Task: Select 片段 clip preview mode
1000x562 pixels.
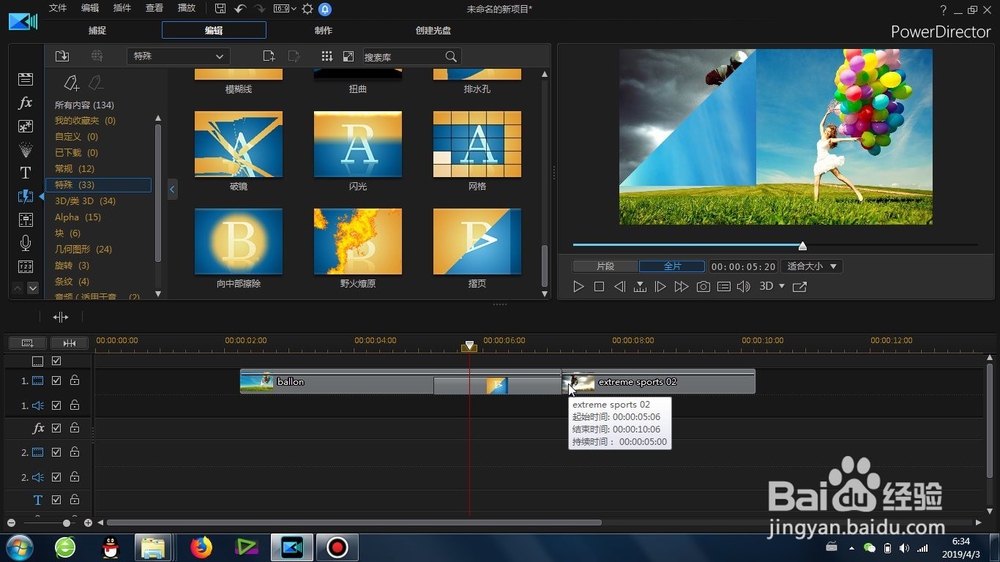Action: 605,266
